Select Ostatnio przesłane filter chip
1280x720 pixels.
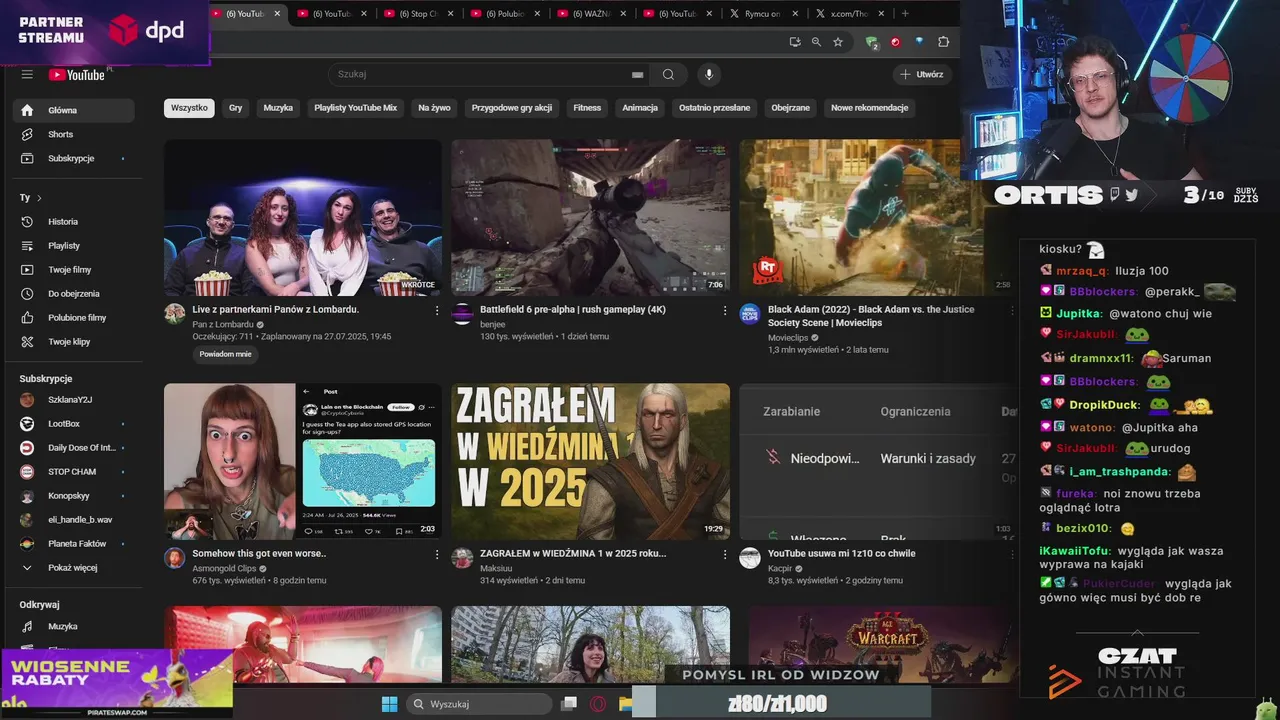tap(714, 108)
